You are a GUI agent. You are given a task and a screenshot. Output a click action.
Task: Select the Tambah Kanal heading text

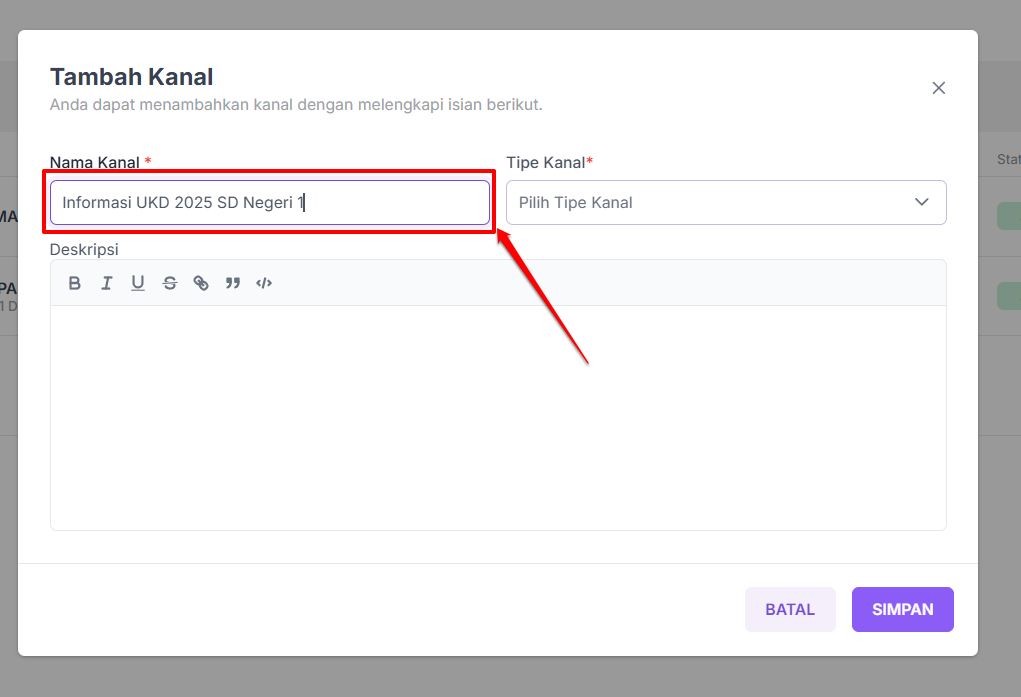(132, 77)
